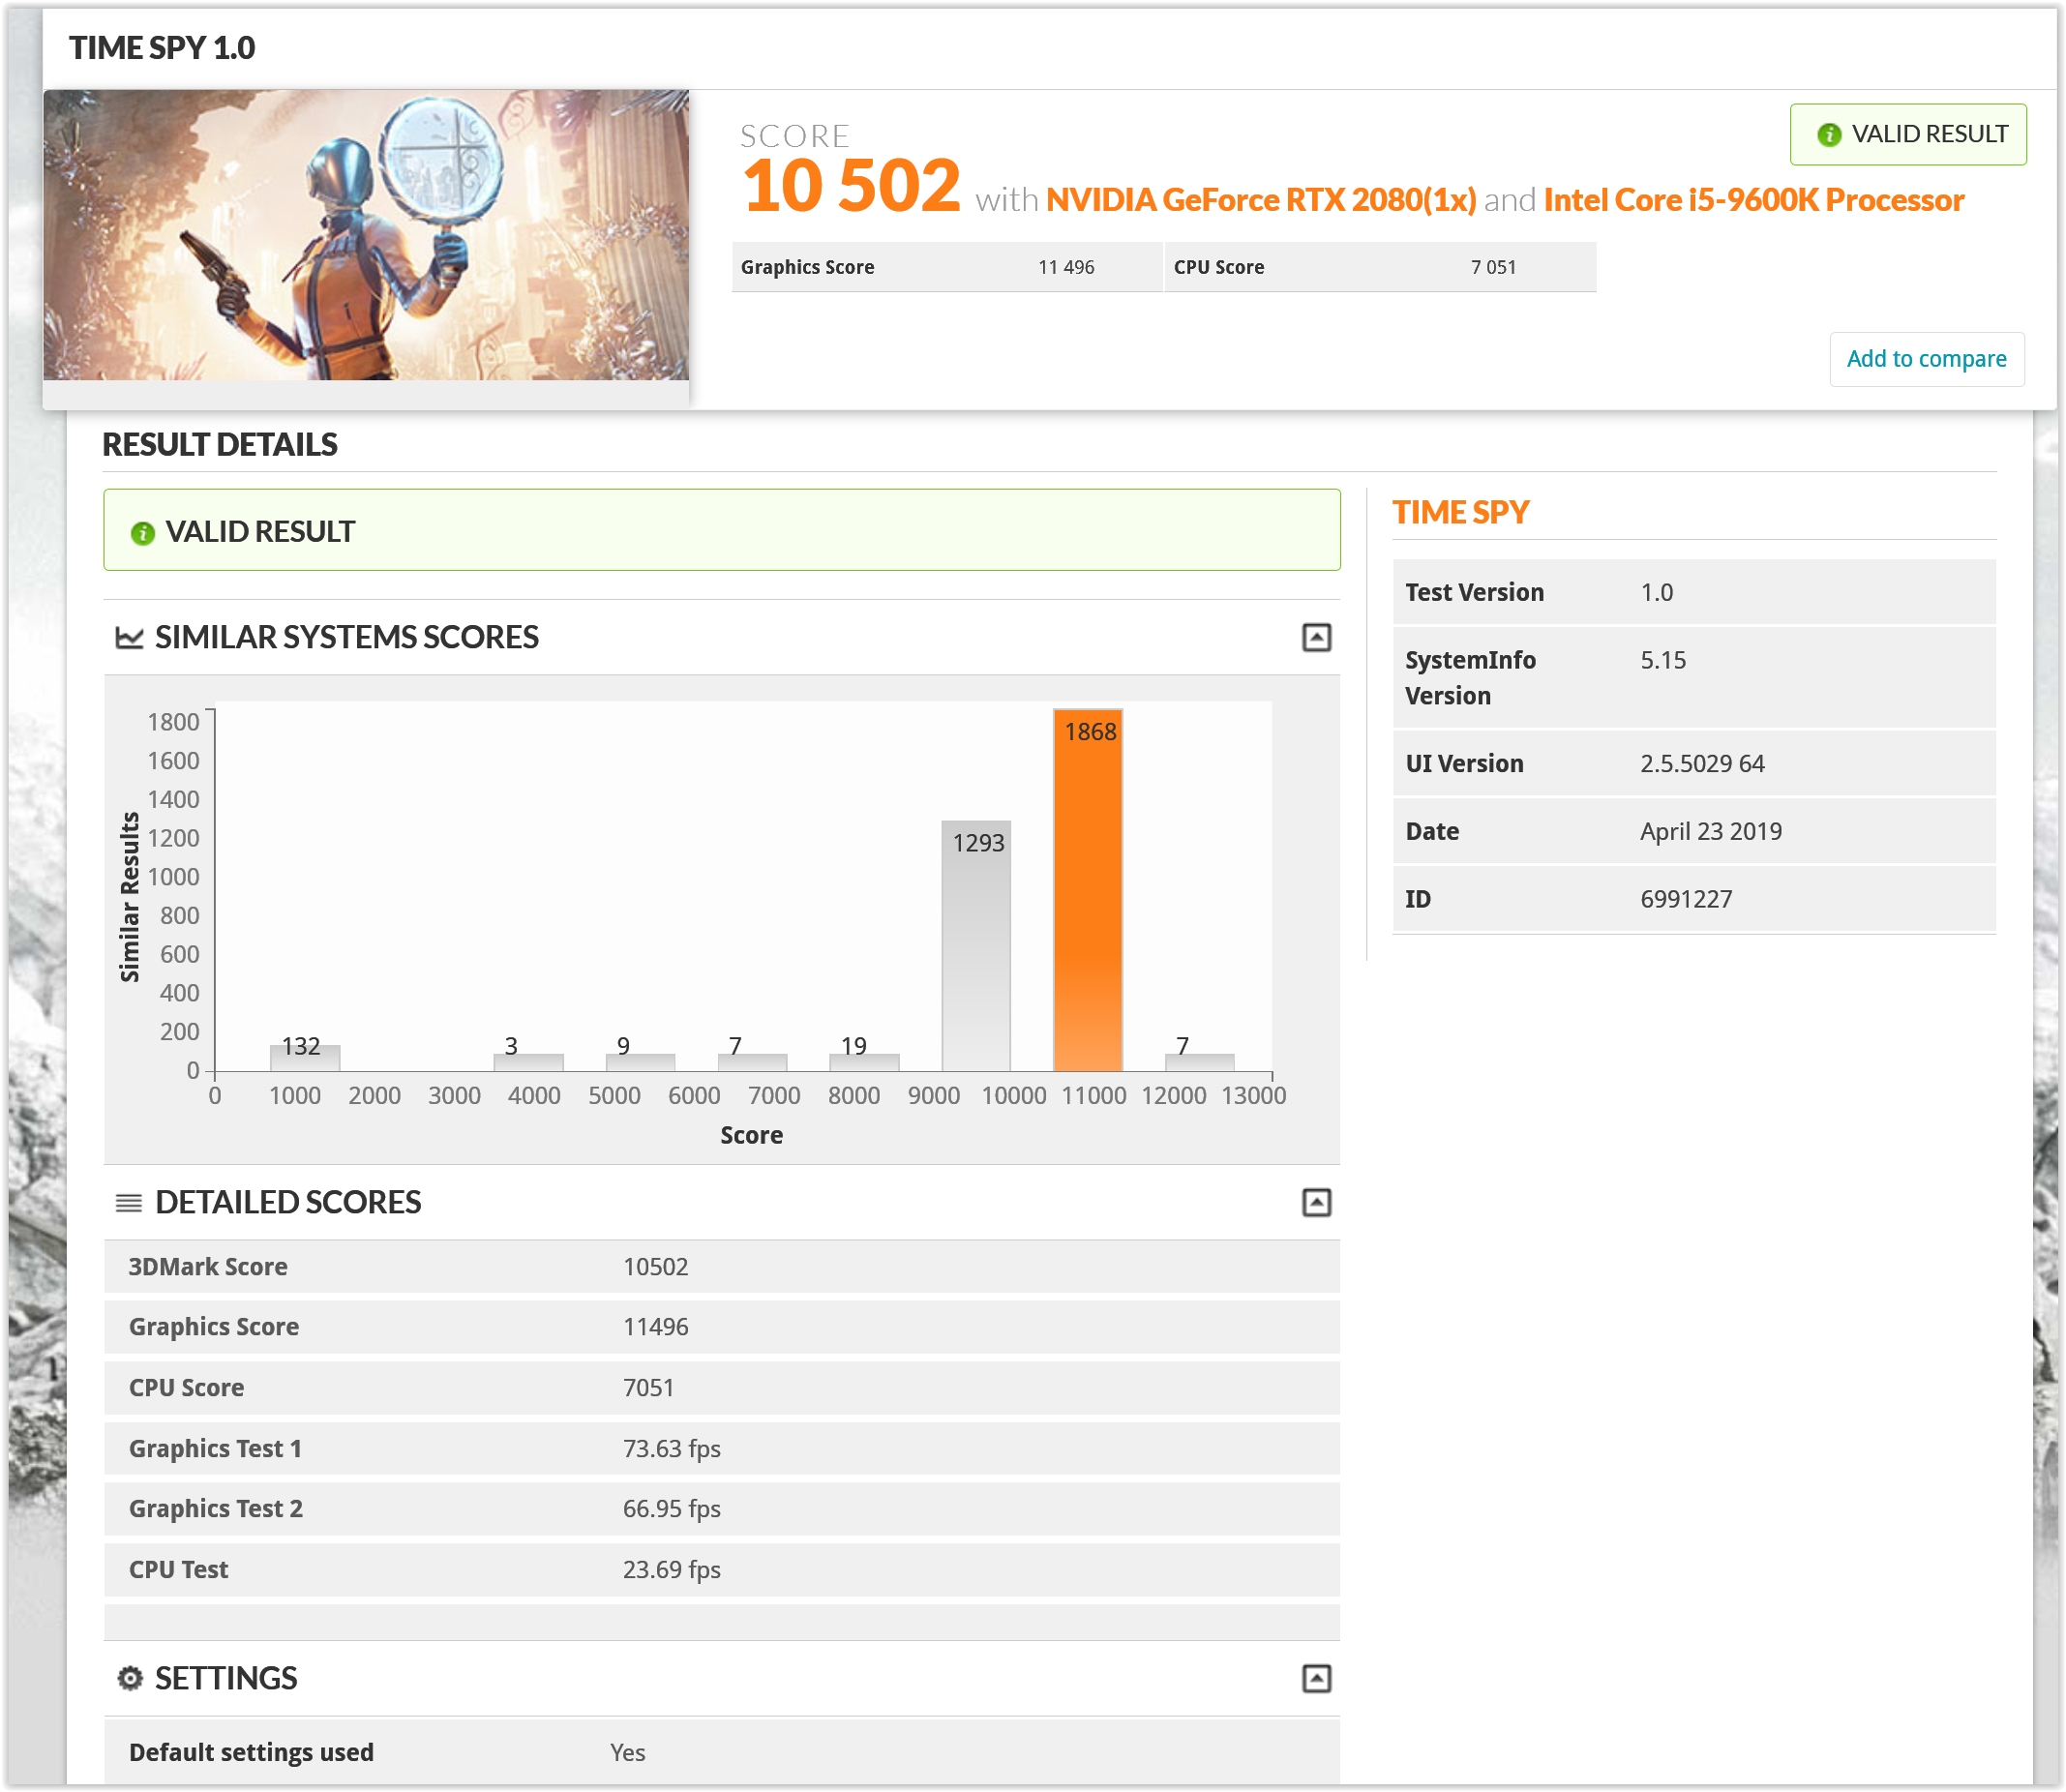Select the histogram bar labeled 3
The height and width of the screenshot is (1792, 2066).
click(529, 1062)
